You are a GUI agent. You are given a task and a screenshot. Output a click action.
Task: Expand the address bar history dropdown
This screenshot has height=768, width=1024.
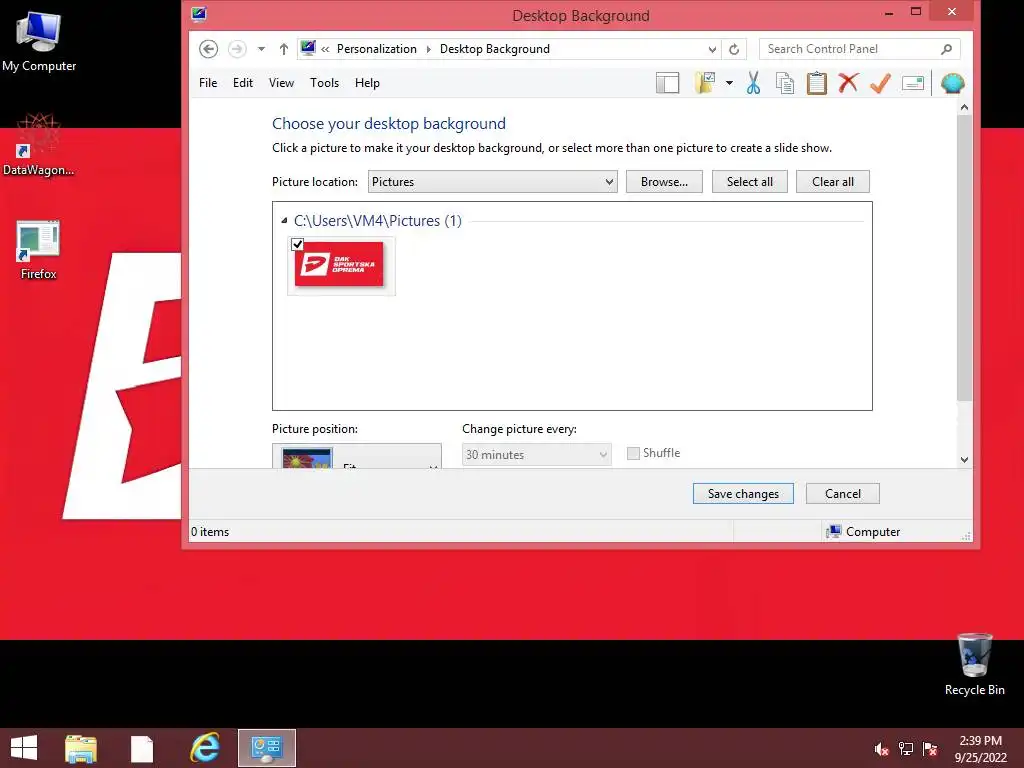[712, 49]
